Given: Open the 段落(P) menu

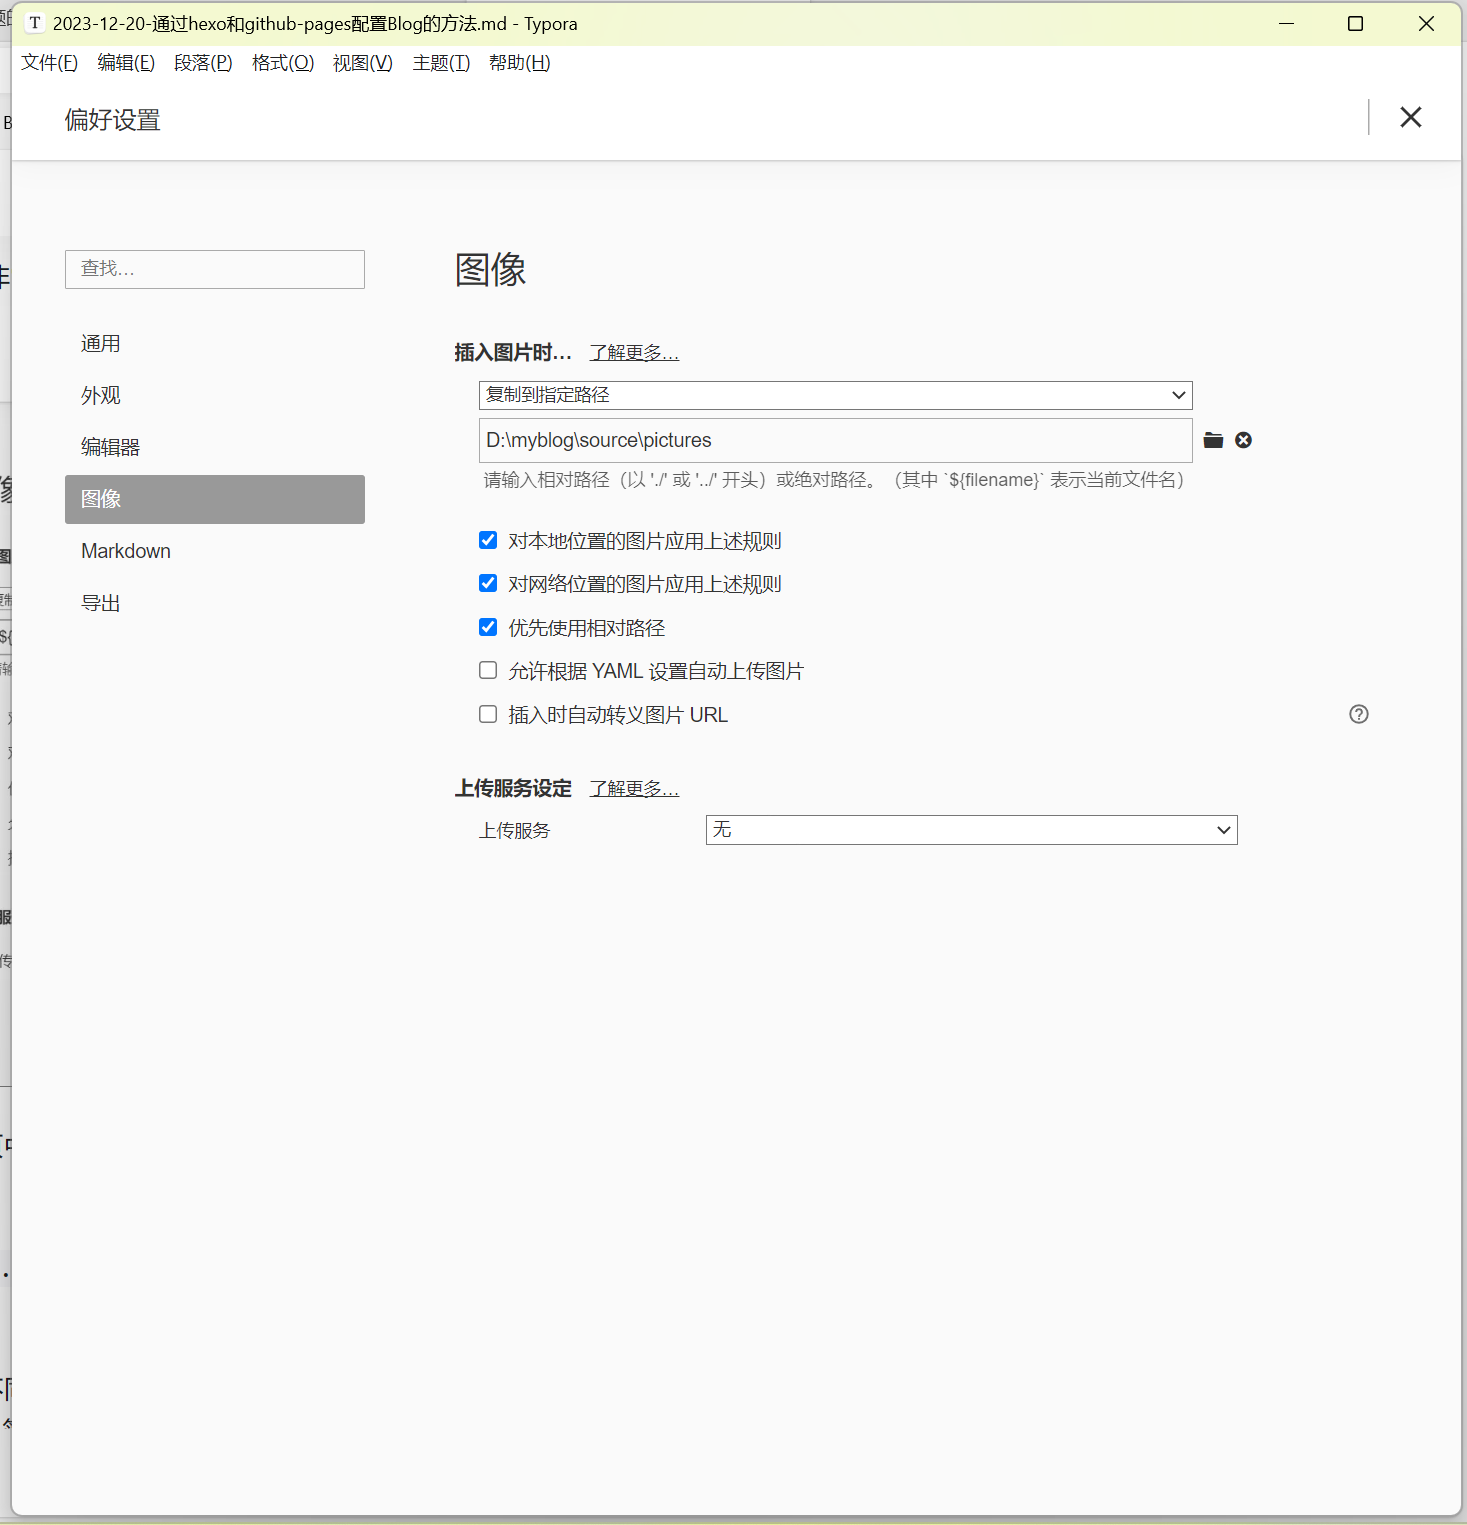Looking at the screenshot, I should (203, 63).
